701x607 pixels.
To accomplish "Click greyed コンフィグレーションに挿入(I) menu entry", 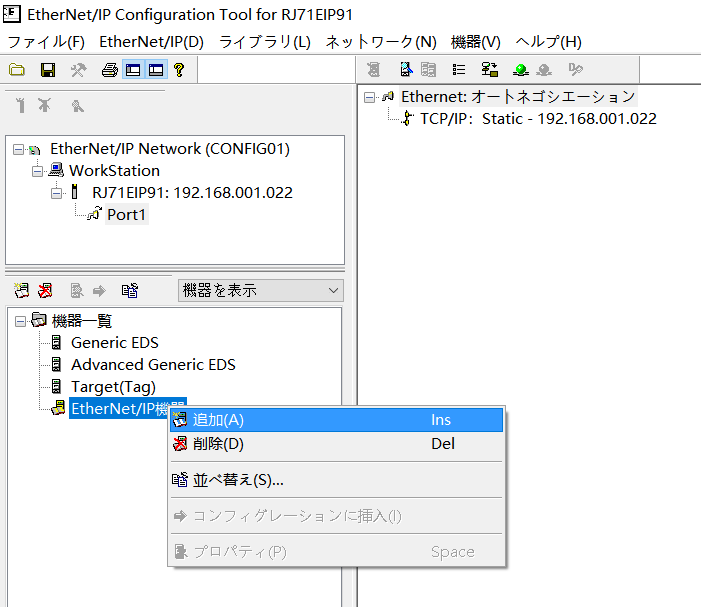I will (337, 516).
